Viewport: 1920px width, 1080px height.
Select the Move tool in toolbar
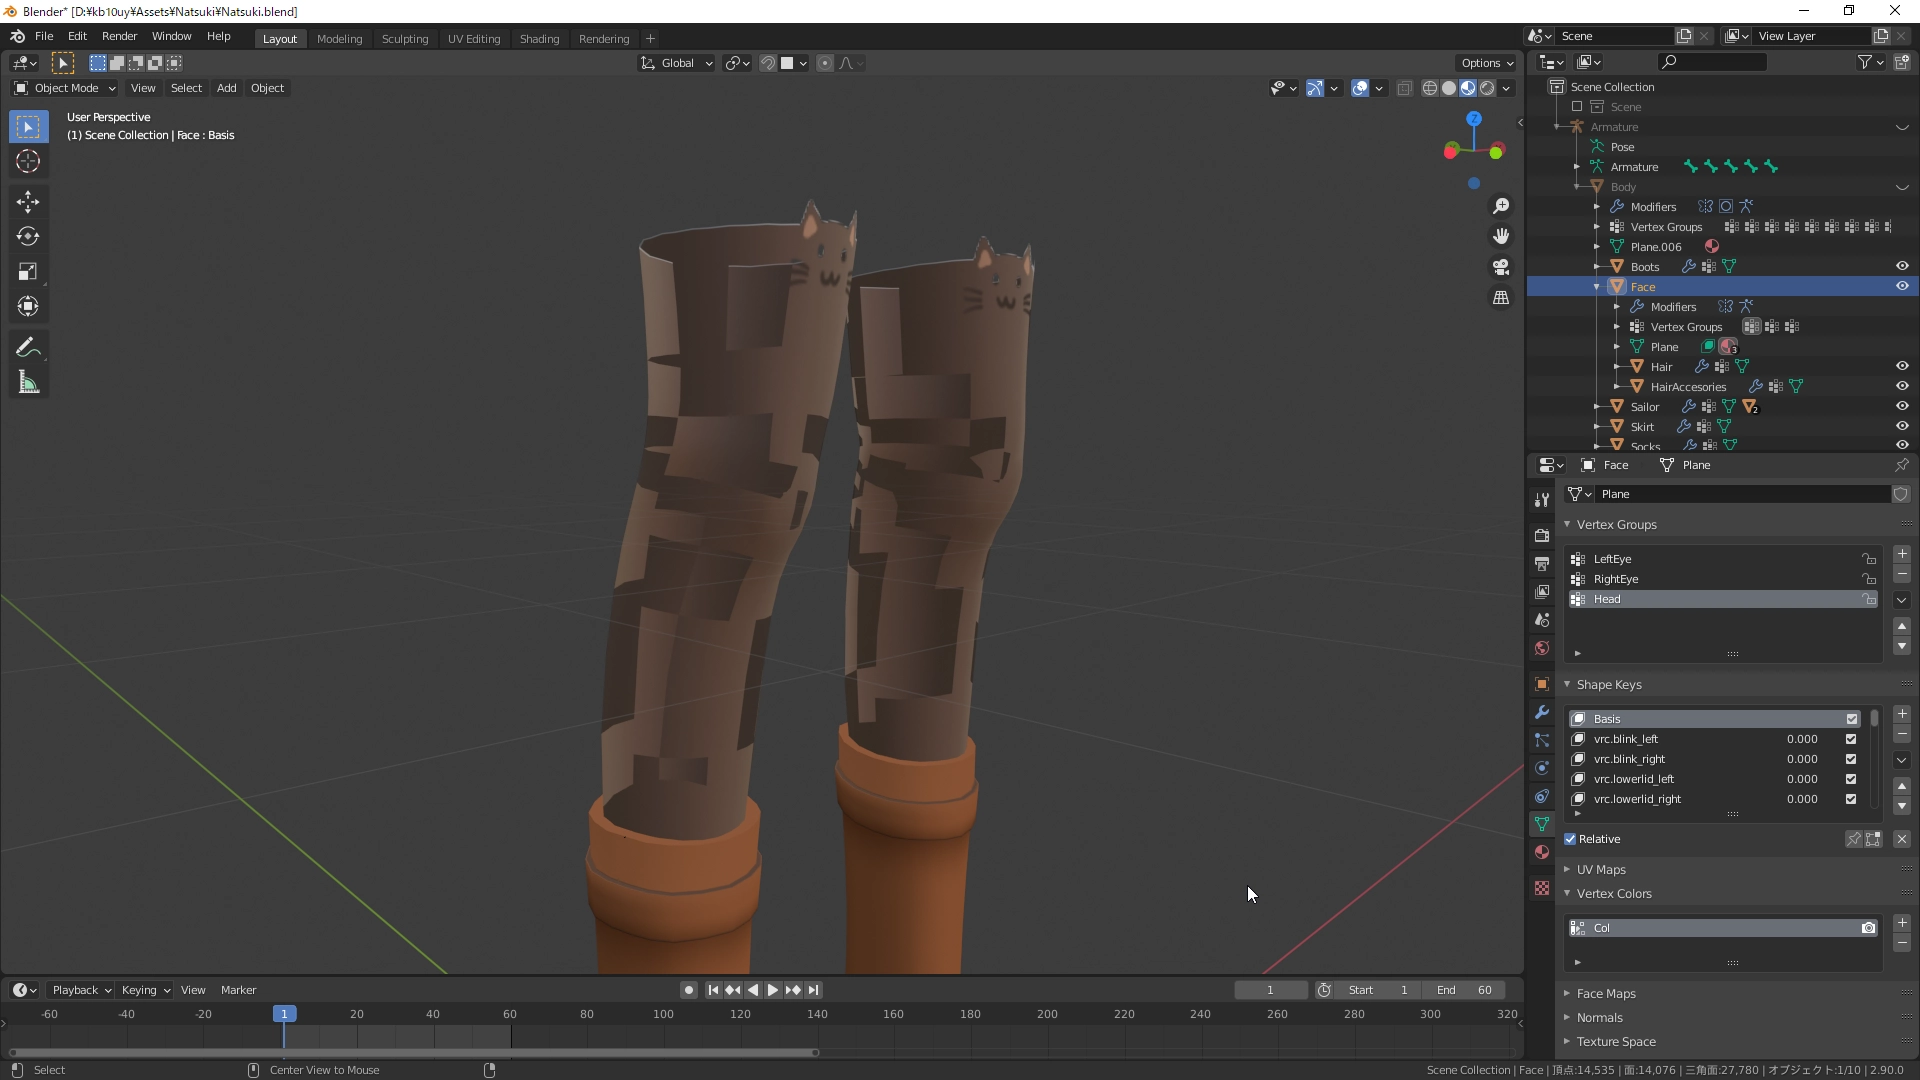point(28,202)
